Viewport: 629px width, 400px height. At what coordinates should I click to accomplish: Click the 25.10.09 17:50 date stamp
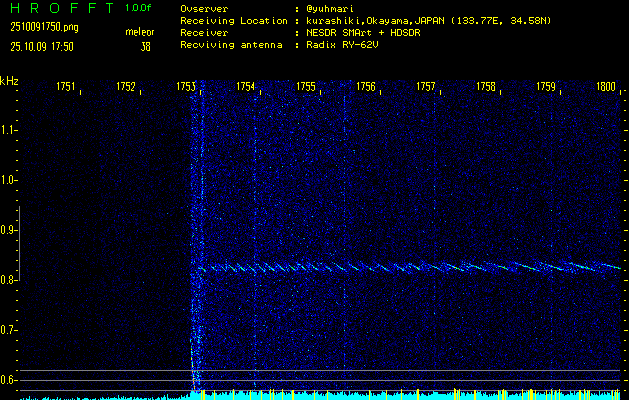(43, 46)
